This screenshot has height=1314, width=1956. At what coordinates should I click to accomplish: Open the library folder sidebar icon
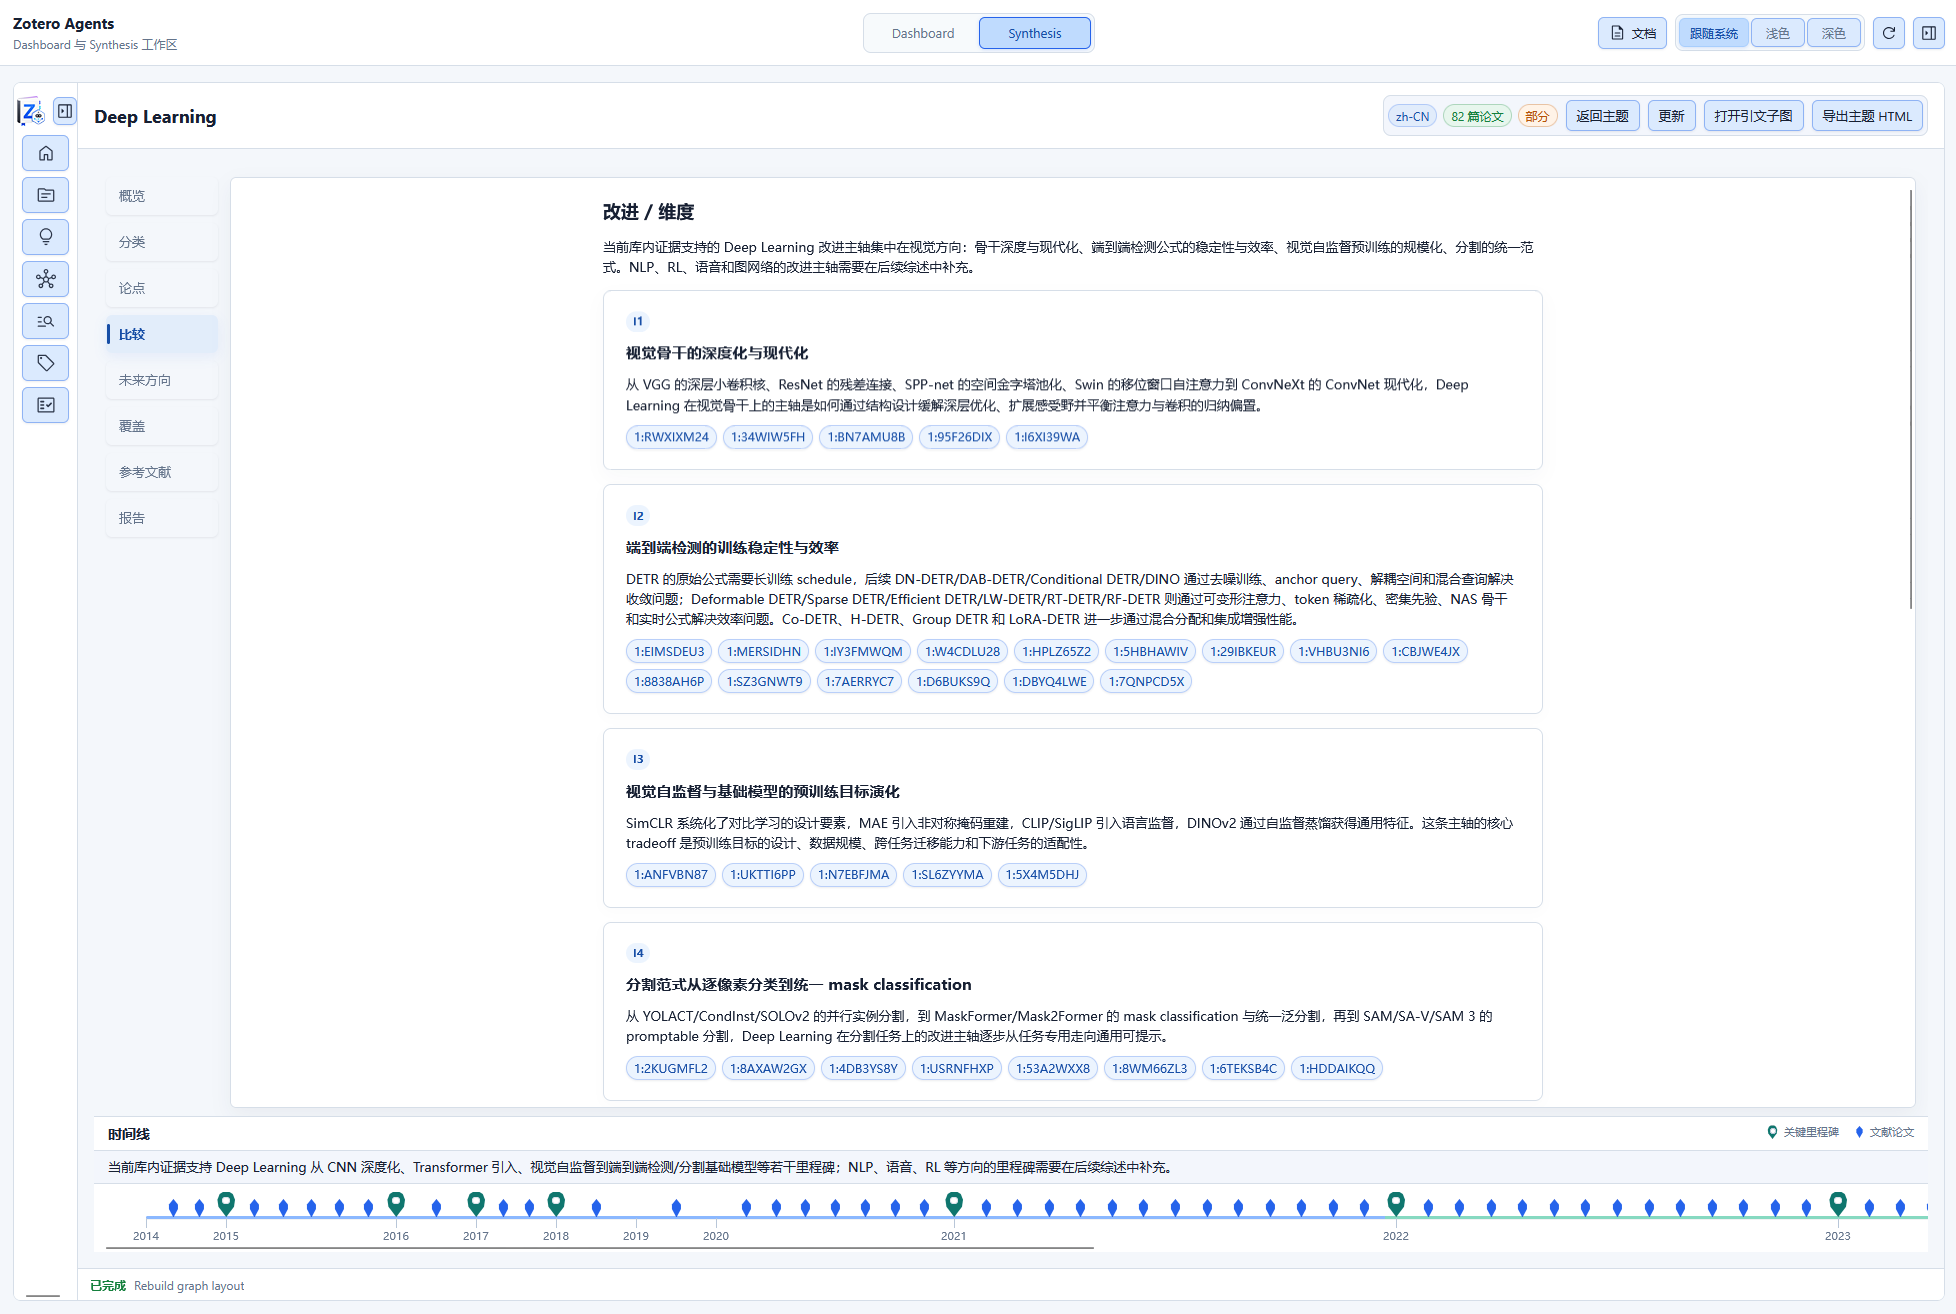[46, 195]
